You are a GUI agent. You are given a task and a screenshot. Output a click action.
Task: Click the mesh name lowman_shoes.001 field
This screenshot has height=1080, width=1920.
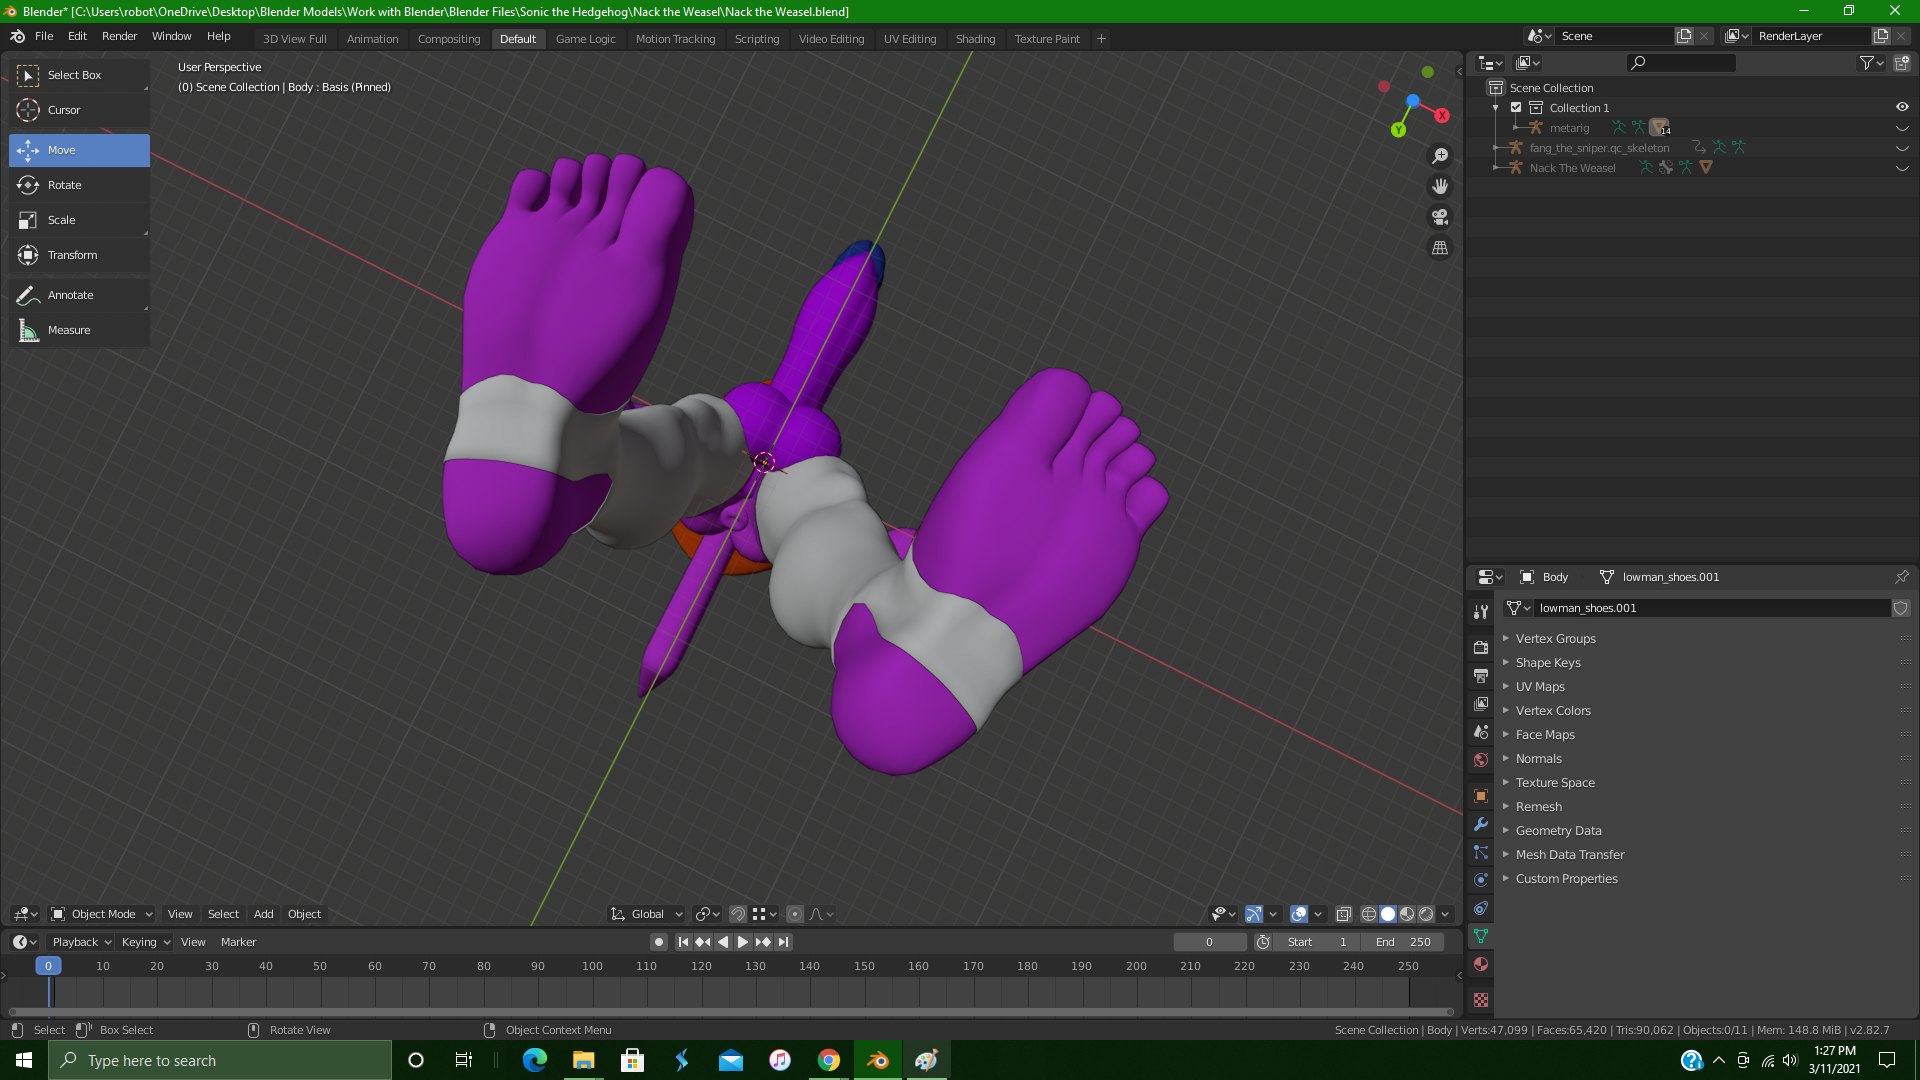[1712, 608]
